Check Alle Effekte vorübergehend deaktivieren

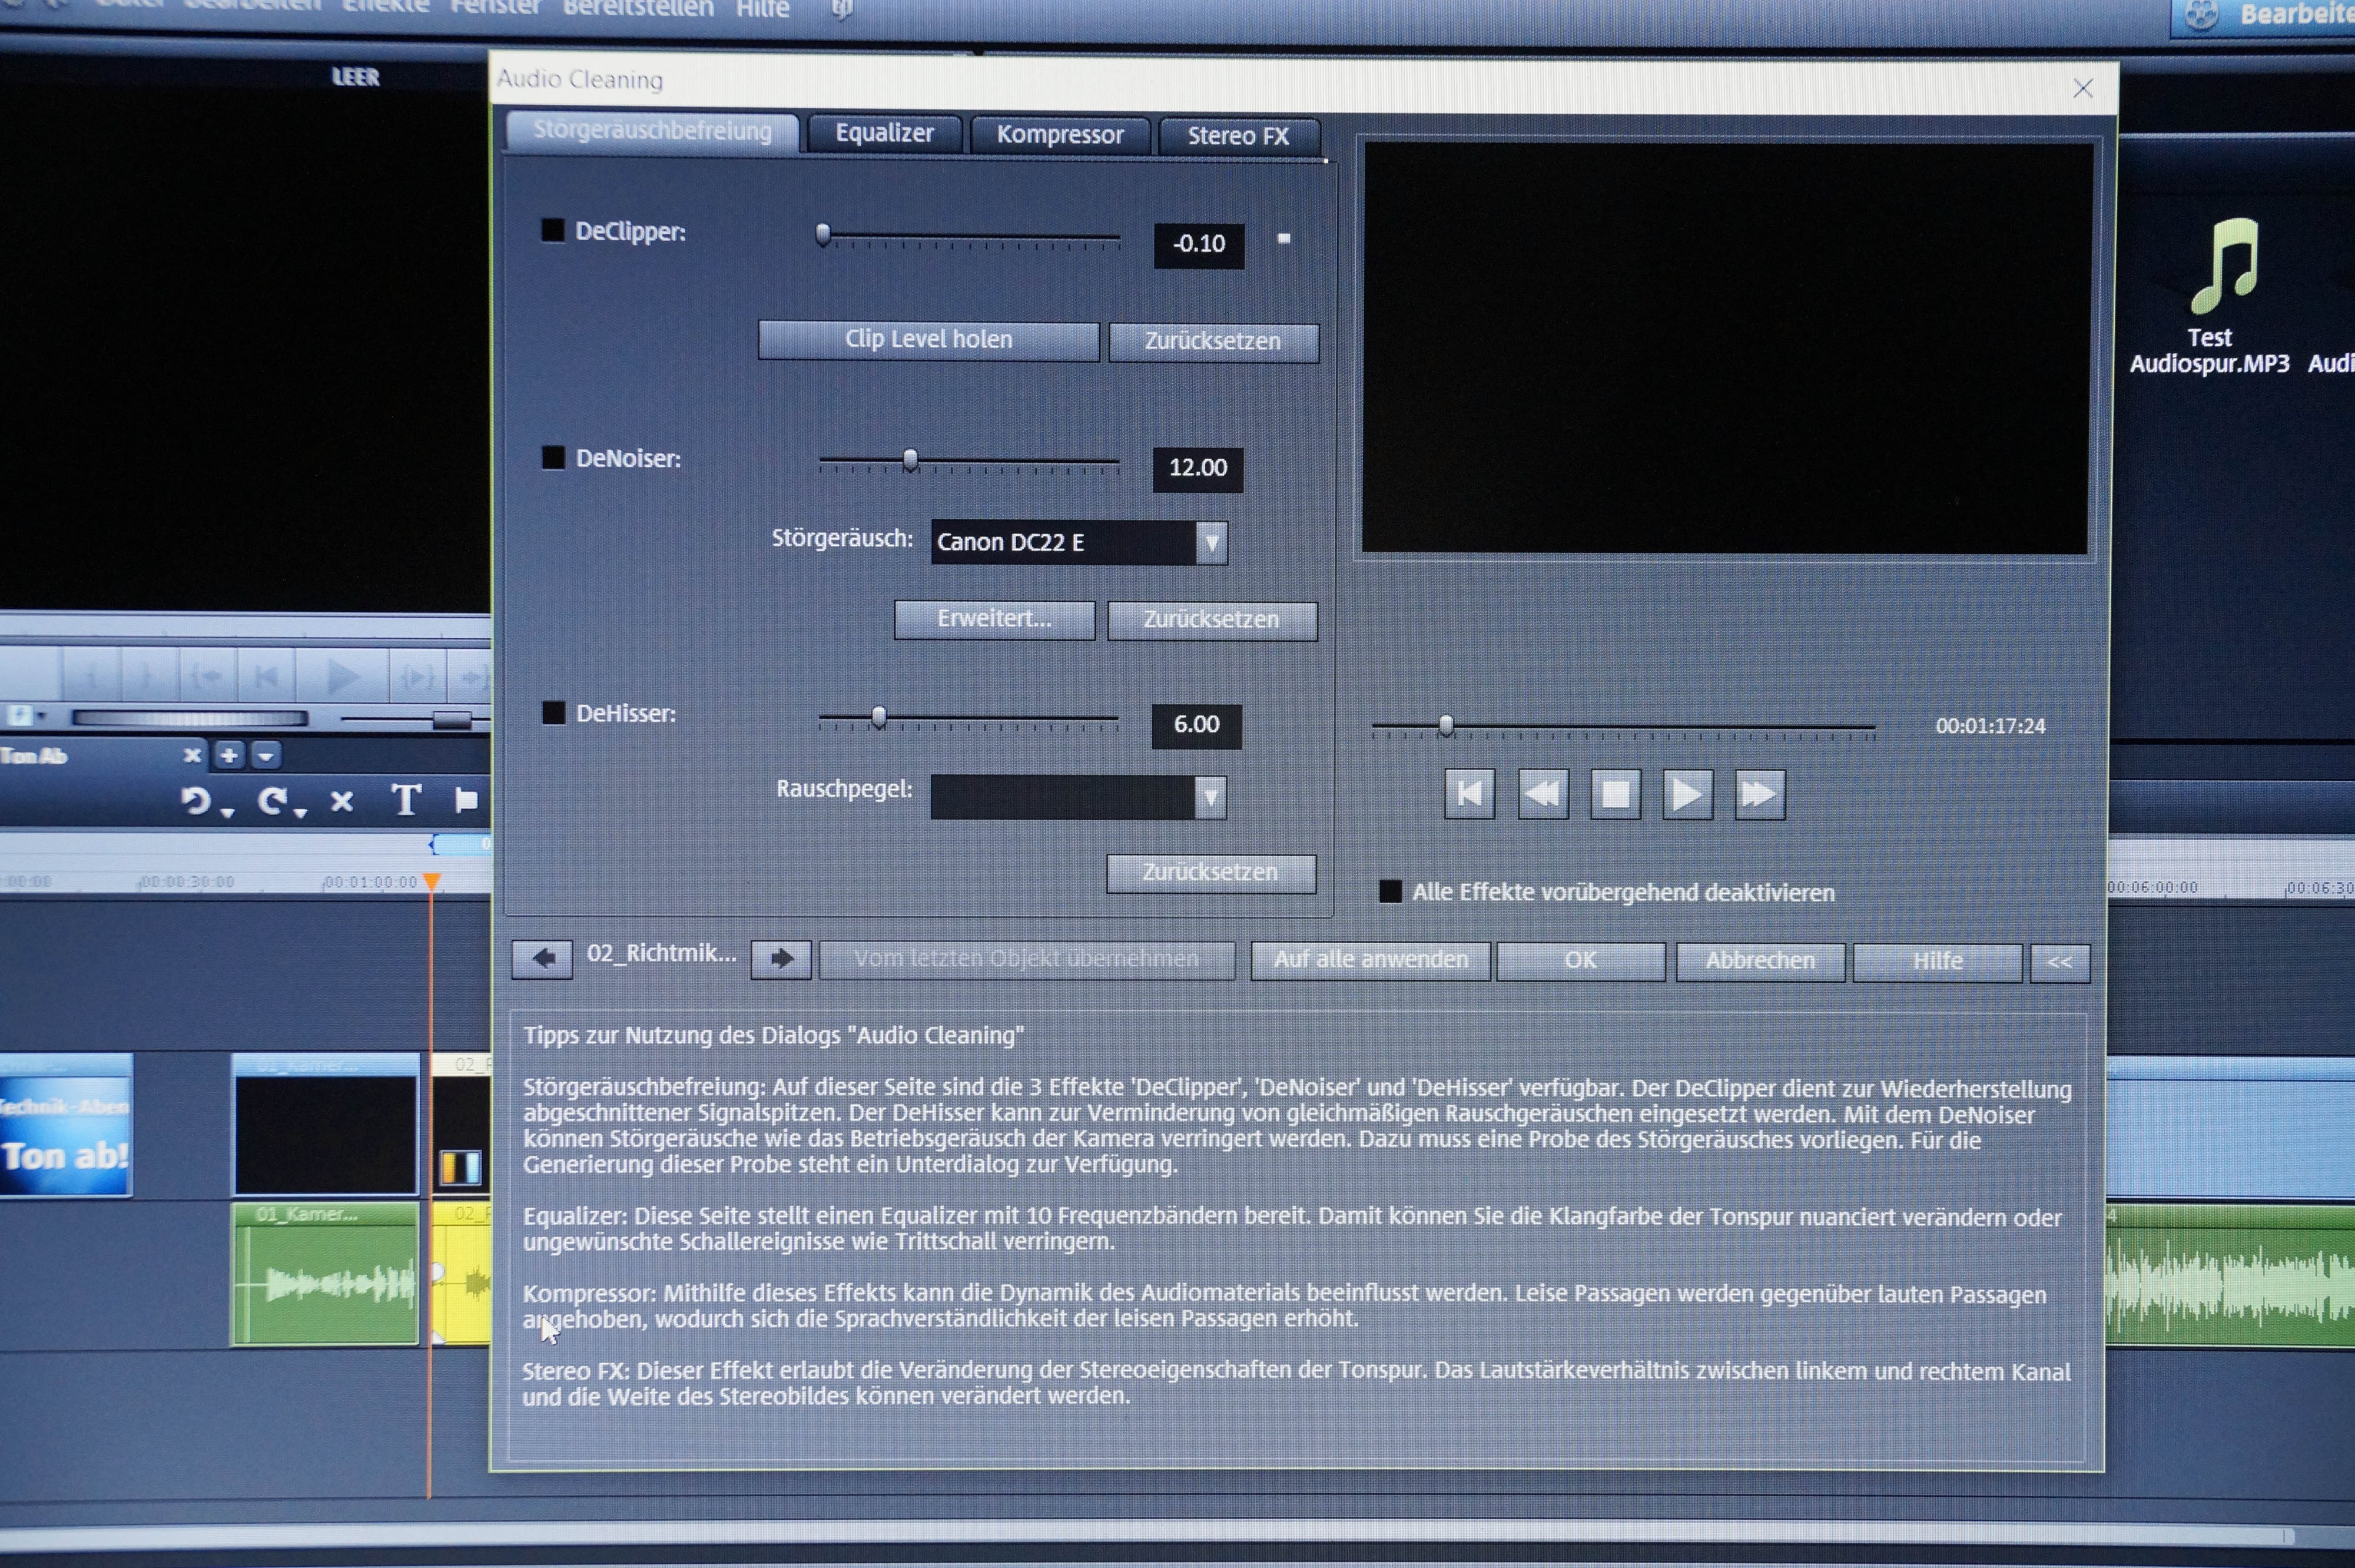click(x=1390, y=891)
